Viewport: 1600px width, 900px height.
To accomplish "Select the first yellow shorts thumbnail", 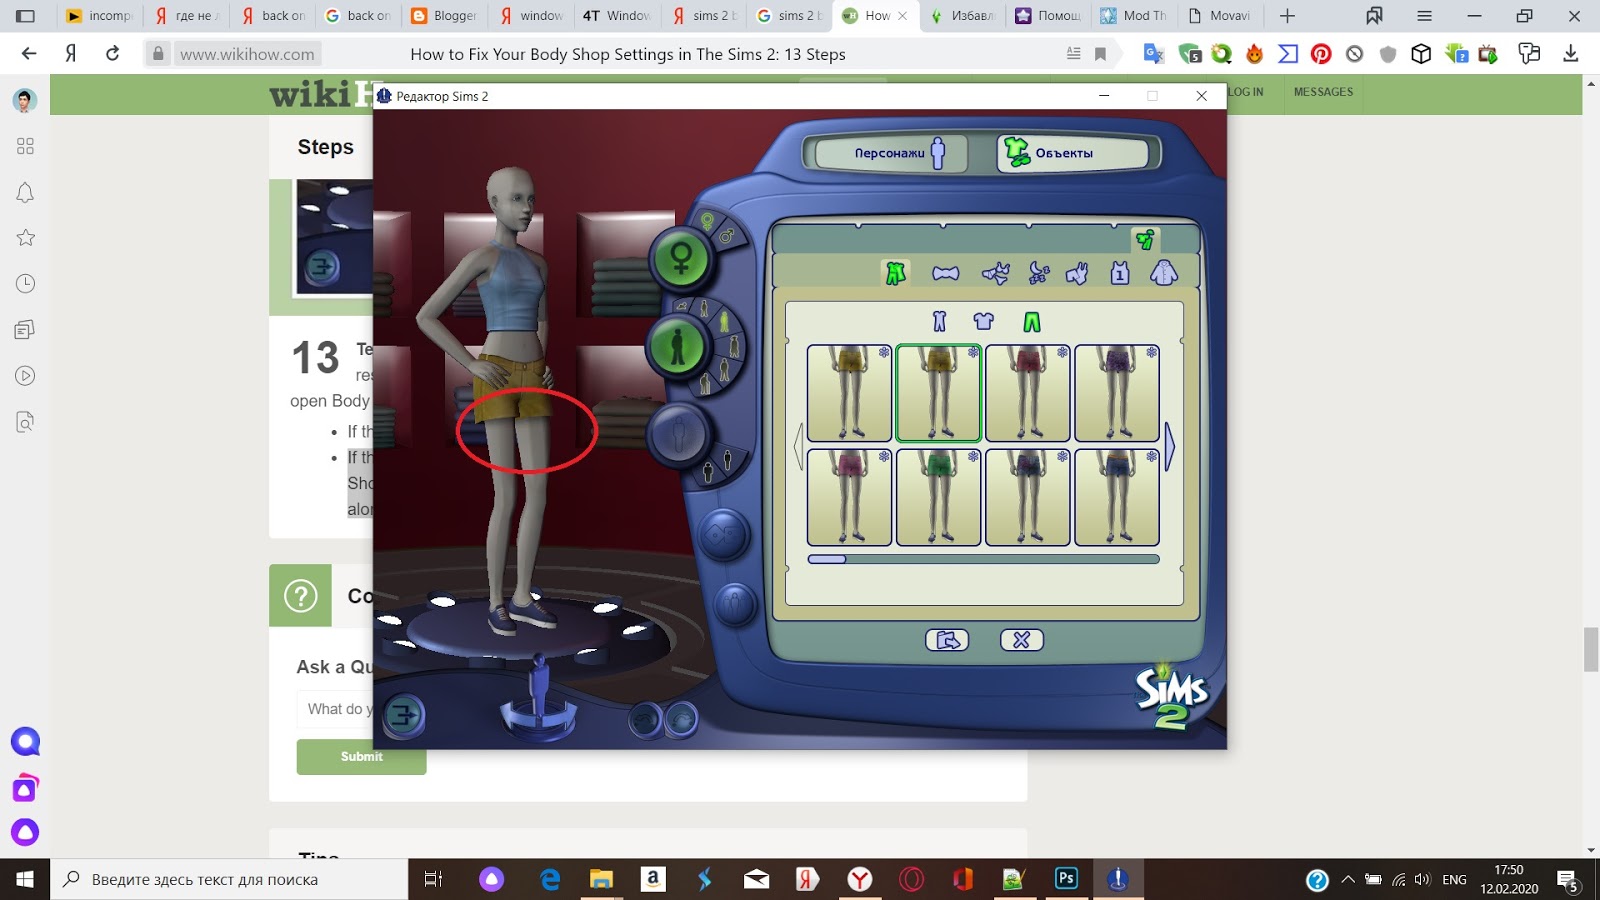I will [849, 393].
